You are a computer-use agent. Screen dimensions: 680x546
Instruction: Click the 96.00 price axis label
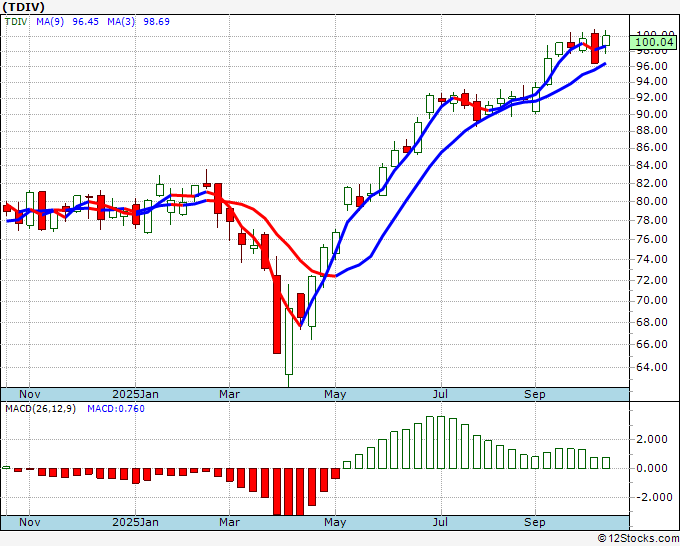coord(652,66)
